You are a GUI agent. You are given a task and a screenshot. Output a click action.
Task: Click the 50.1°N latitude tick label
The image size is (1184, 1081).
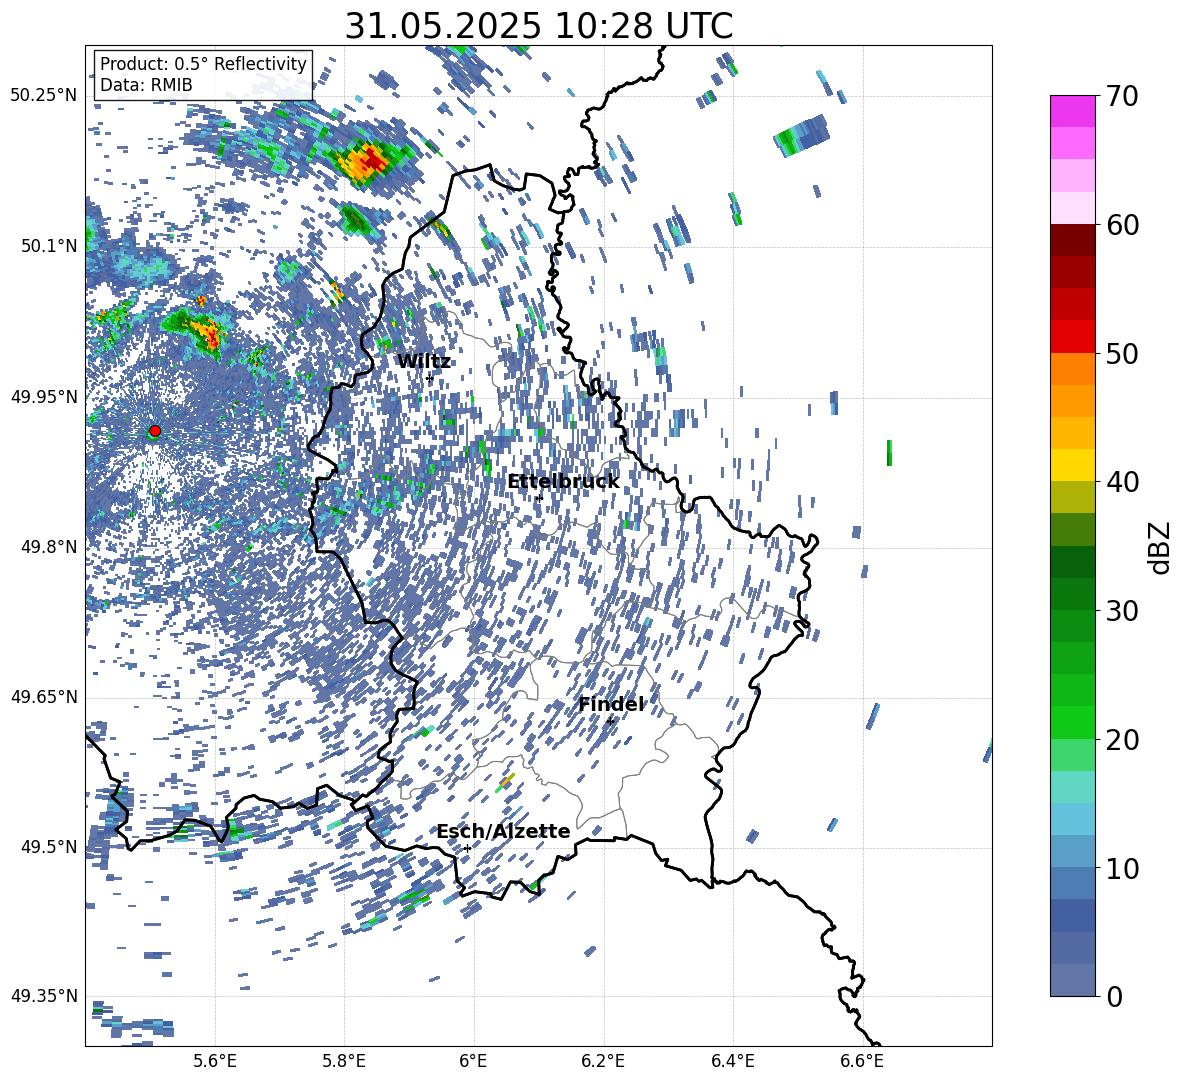tap(49, 246)
